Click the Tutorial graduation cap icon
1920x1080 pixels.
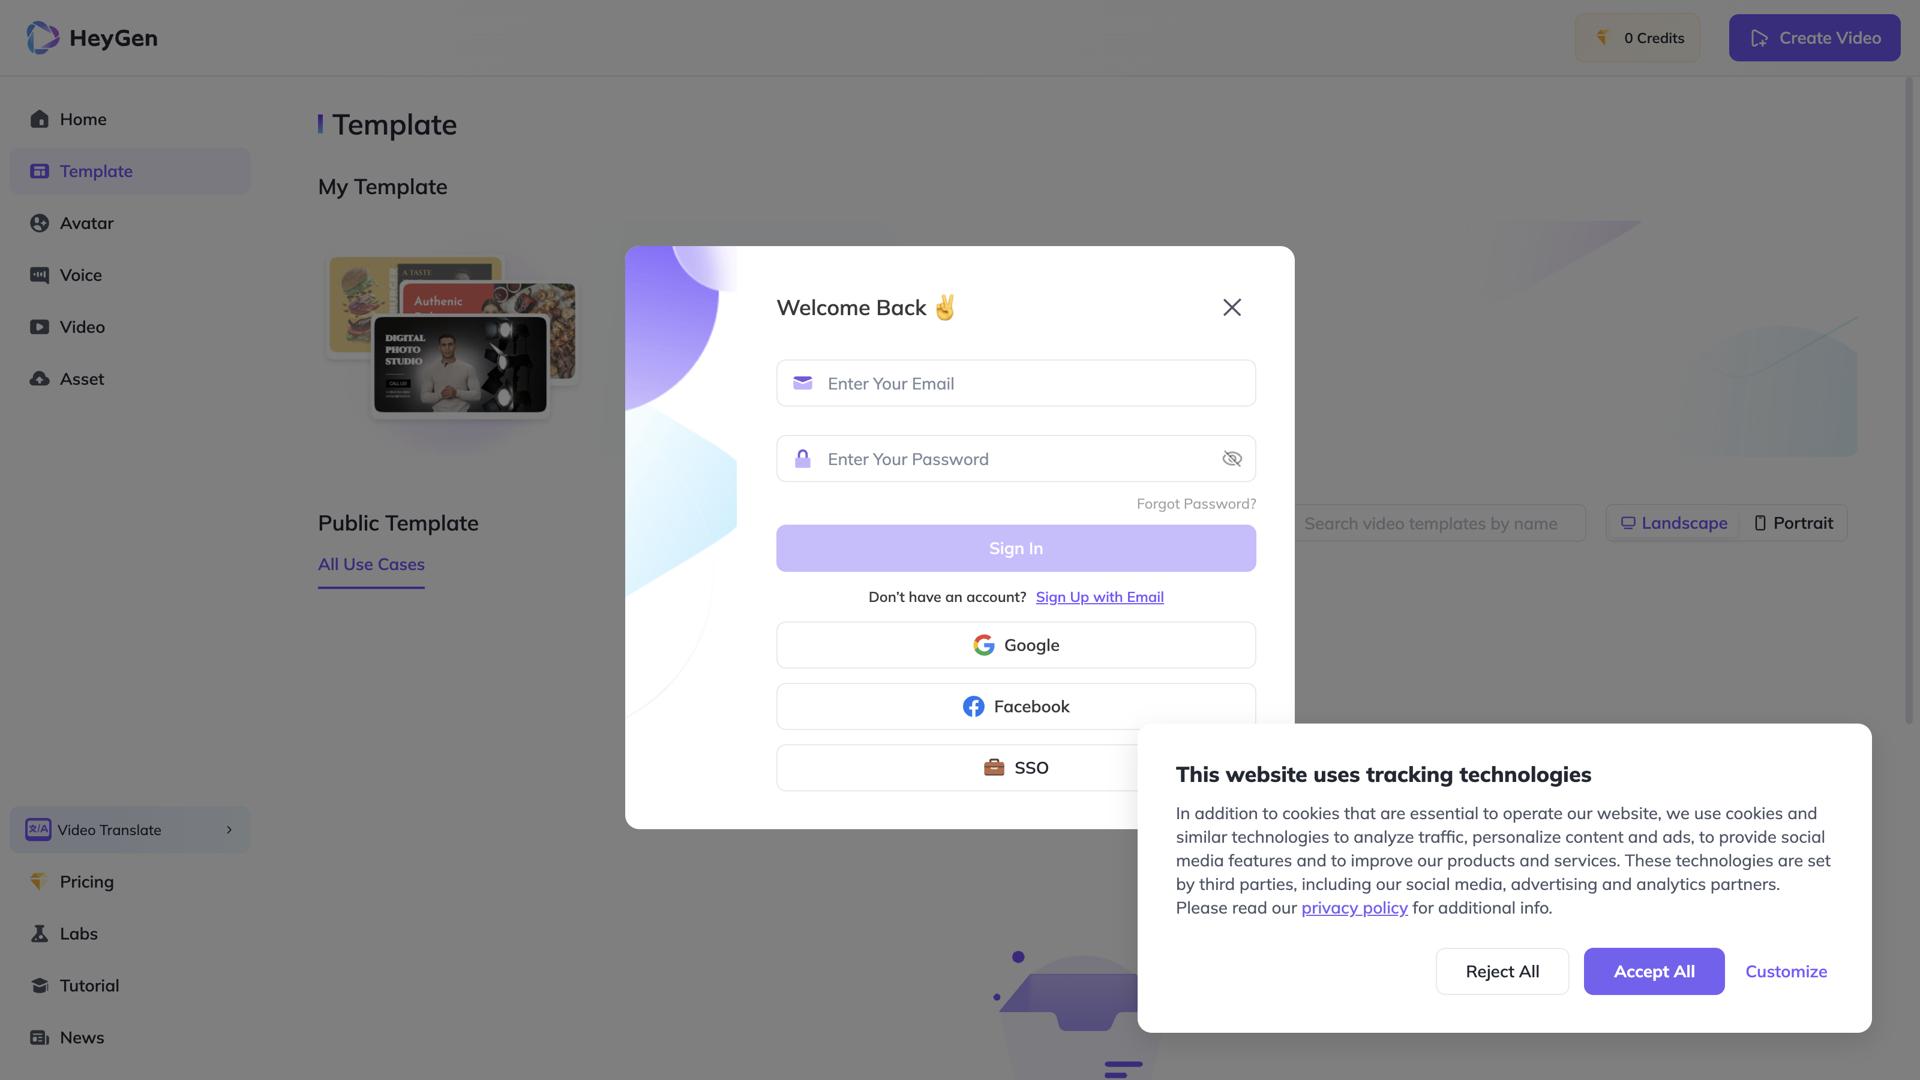pos(39,985)
